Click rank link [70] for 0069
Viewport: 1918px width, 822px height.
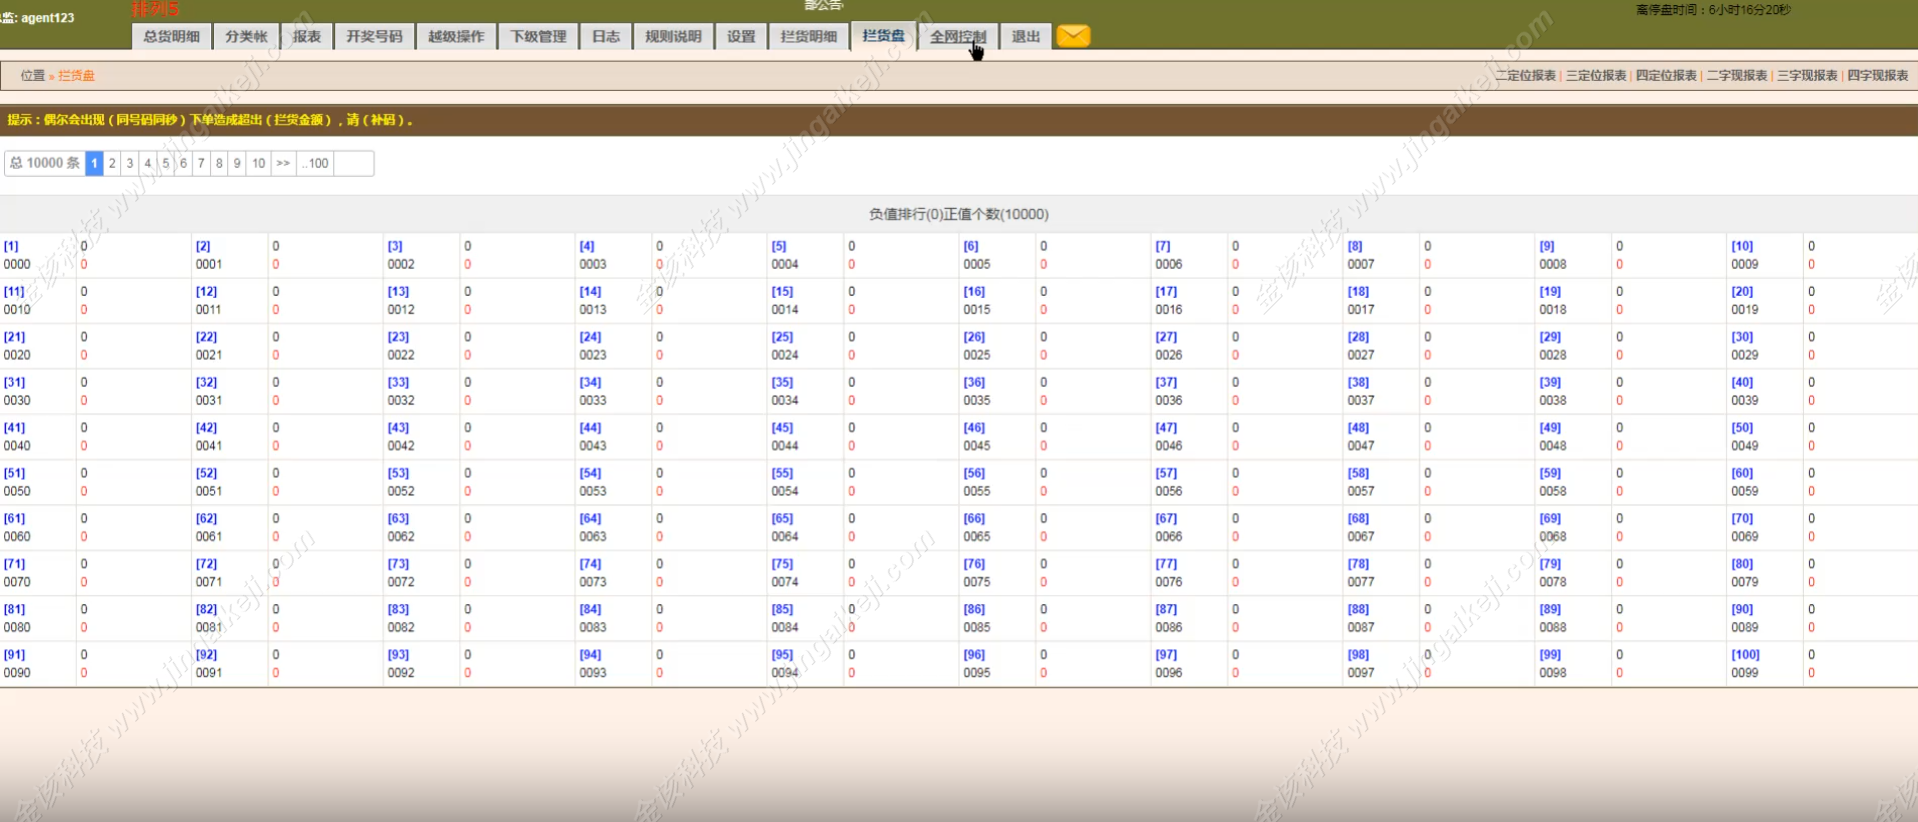click(x=1742, y=519)
